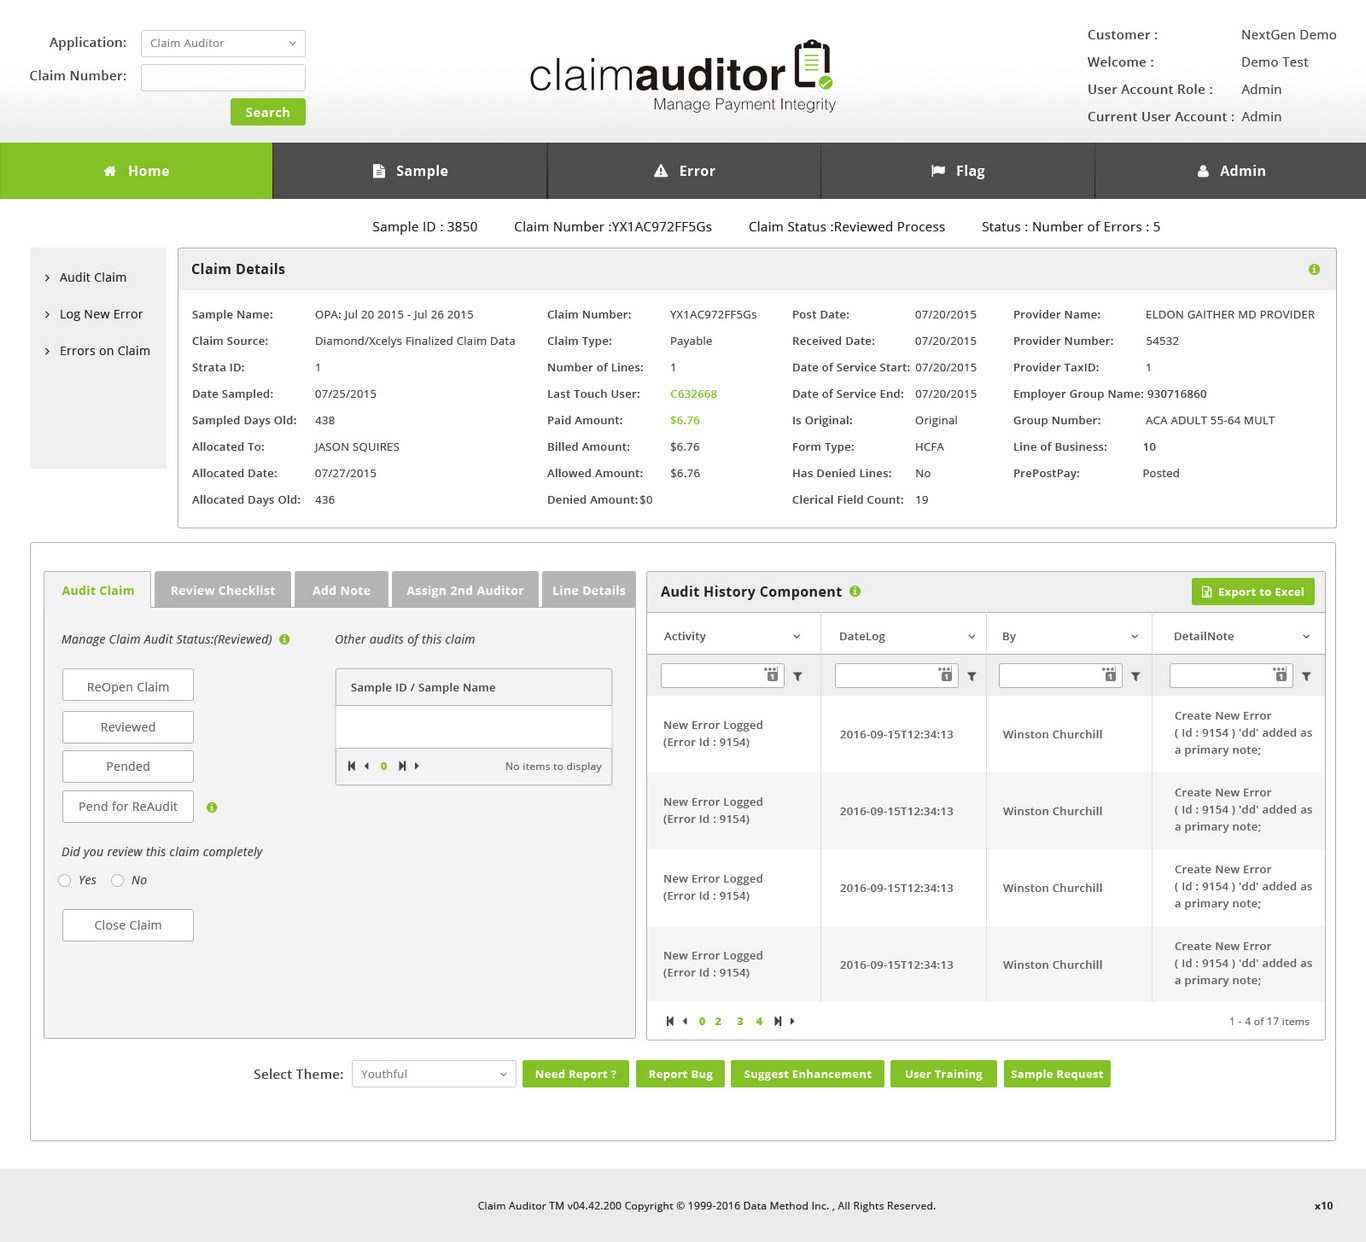Switch to Add Note tab

point(341,590)
